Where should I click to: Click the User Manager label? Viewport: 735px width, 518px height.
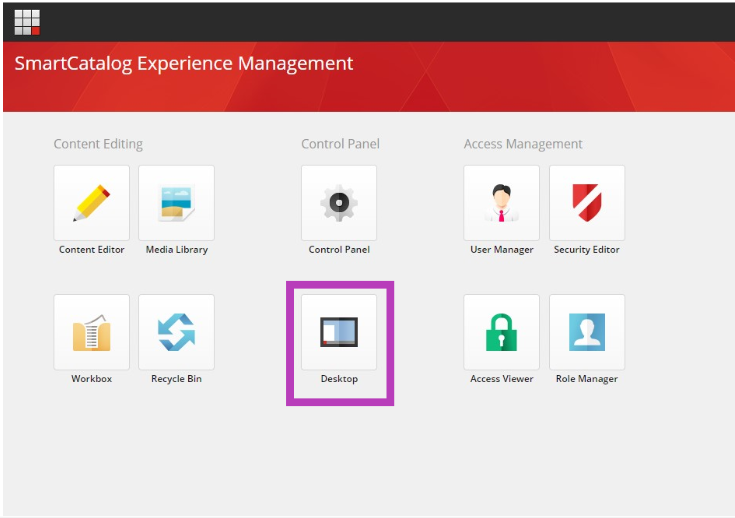pos(502,250)
